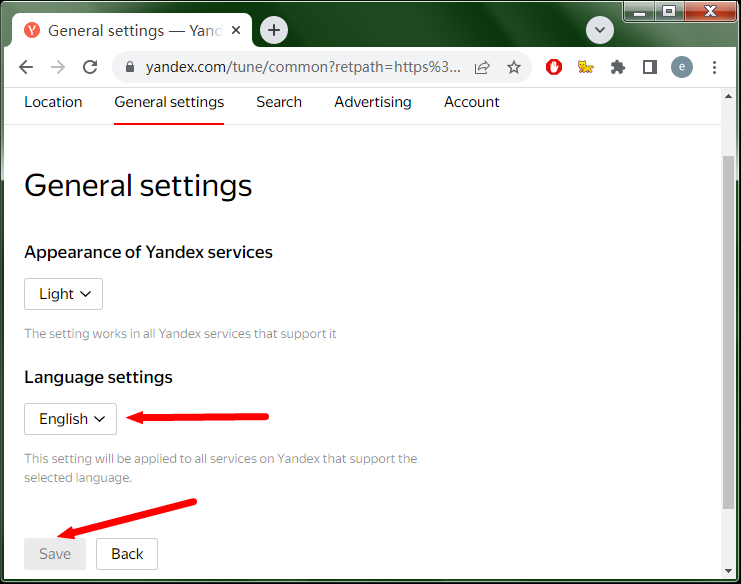The width and height of the screenshot is (741, 584).
Task: Open a new browser tab
Action: point(274,30)
